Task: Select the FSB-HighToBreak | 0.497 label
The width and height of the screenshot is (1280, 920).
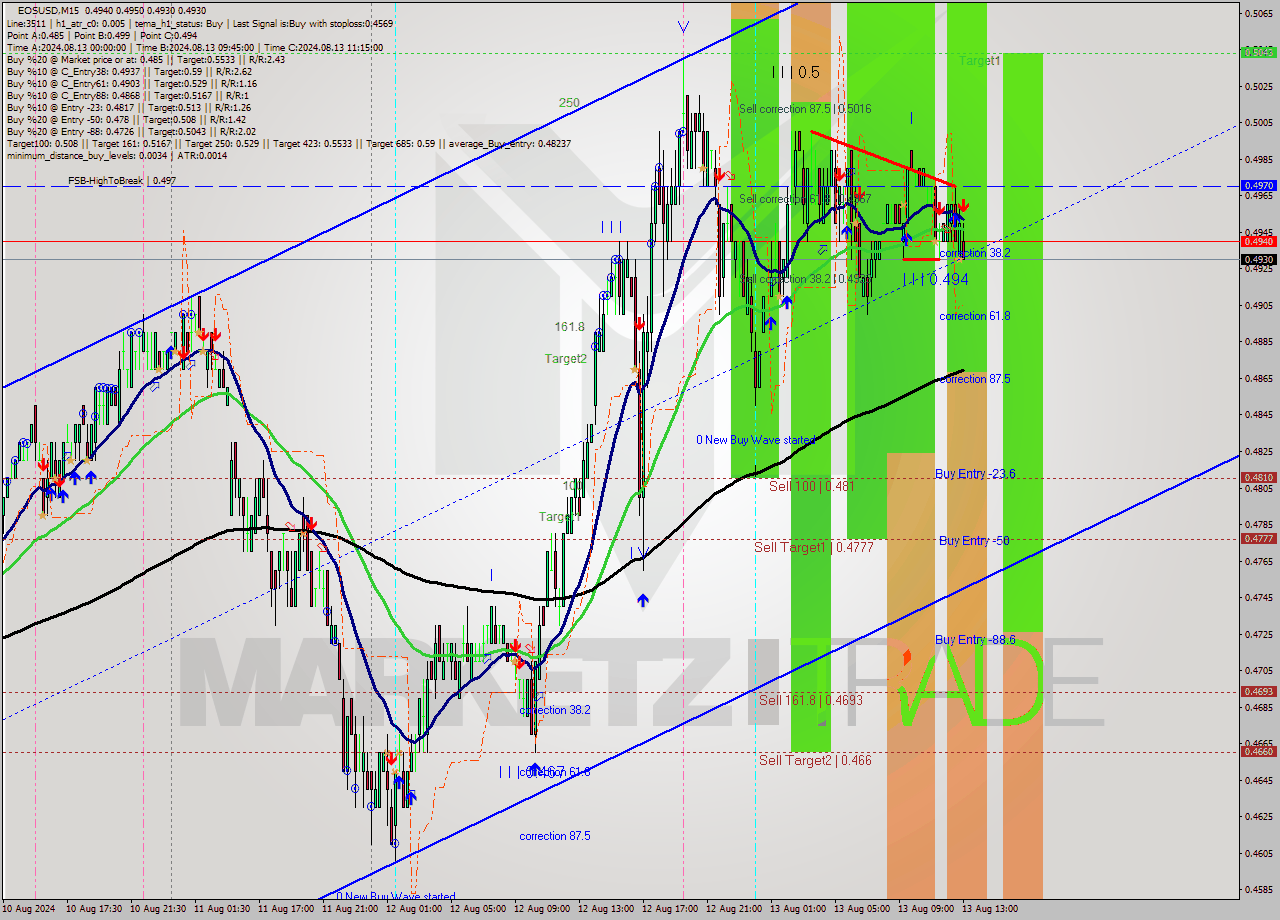Action: click(122, 181)
